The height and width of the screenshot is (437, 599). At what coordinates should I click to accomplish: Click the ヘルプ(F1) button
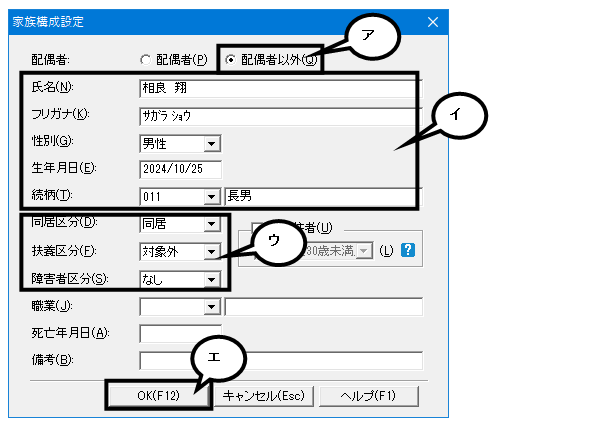point(369,396)
